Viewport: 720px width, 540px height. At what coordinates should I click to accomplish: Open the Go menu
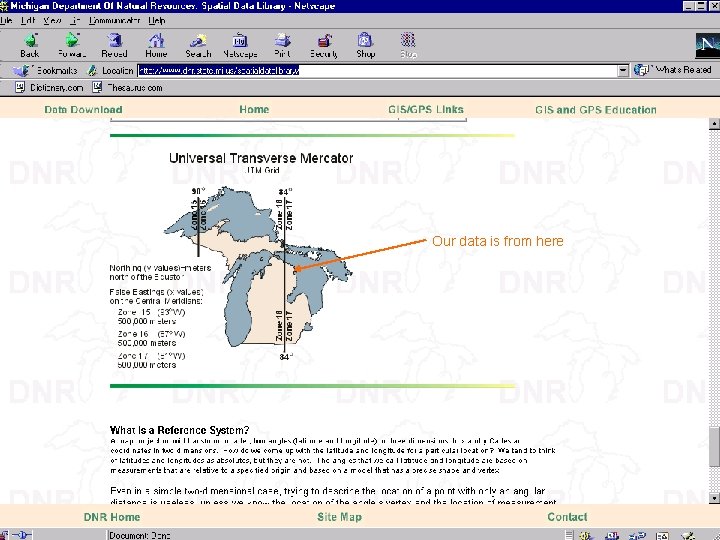pyautogui.click(x=75, y=20)
